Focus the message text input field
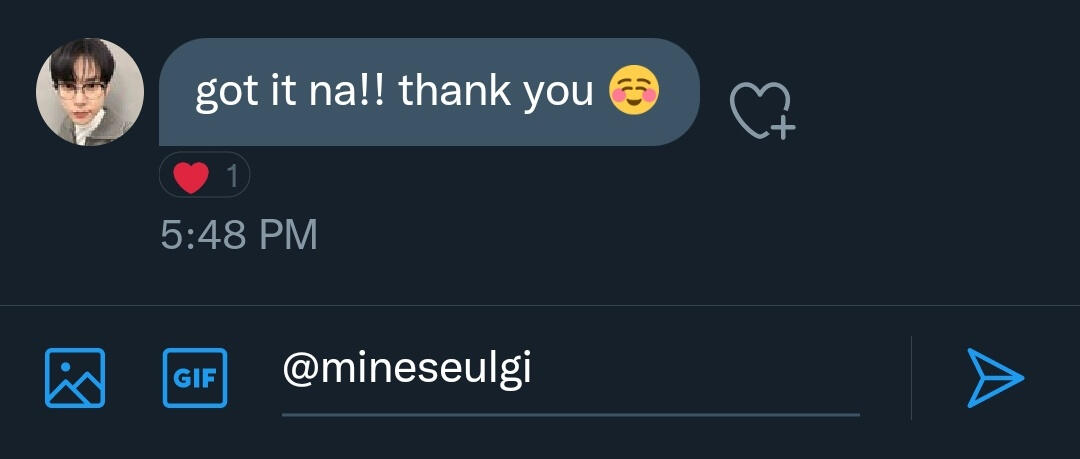Screen dimensions: 1080x459 (x=570, y=378)
